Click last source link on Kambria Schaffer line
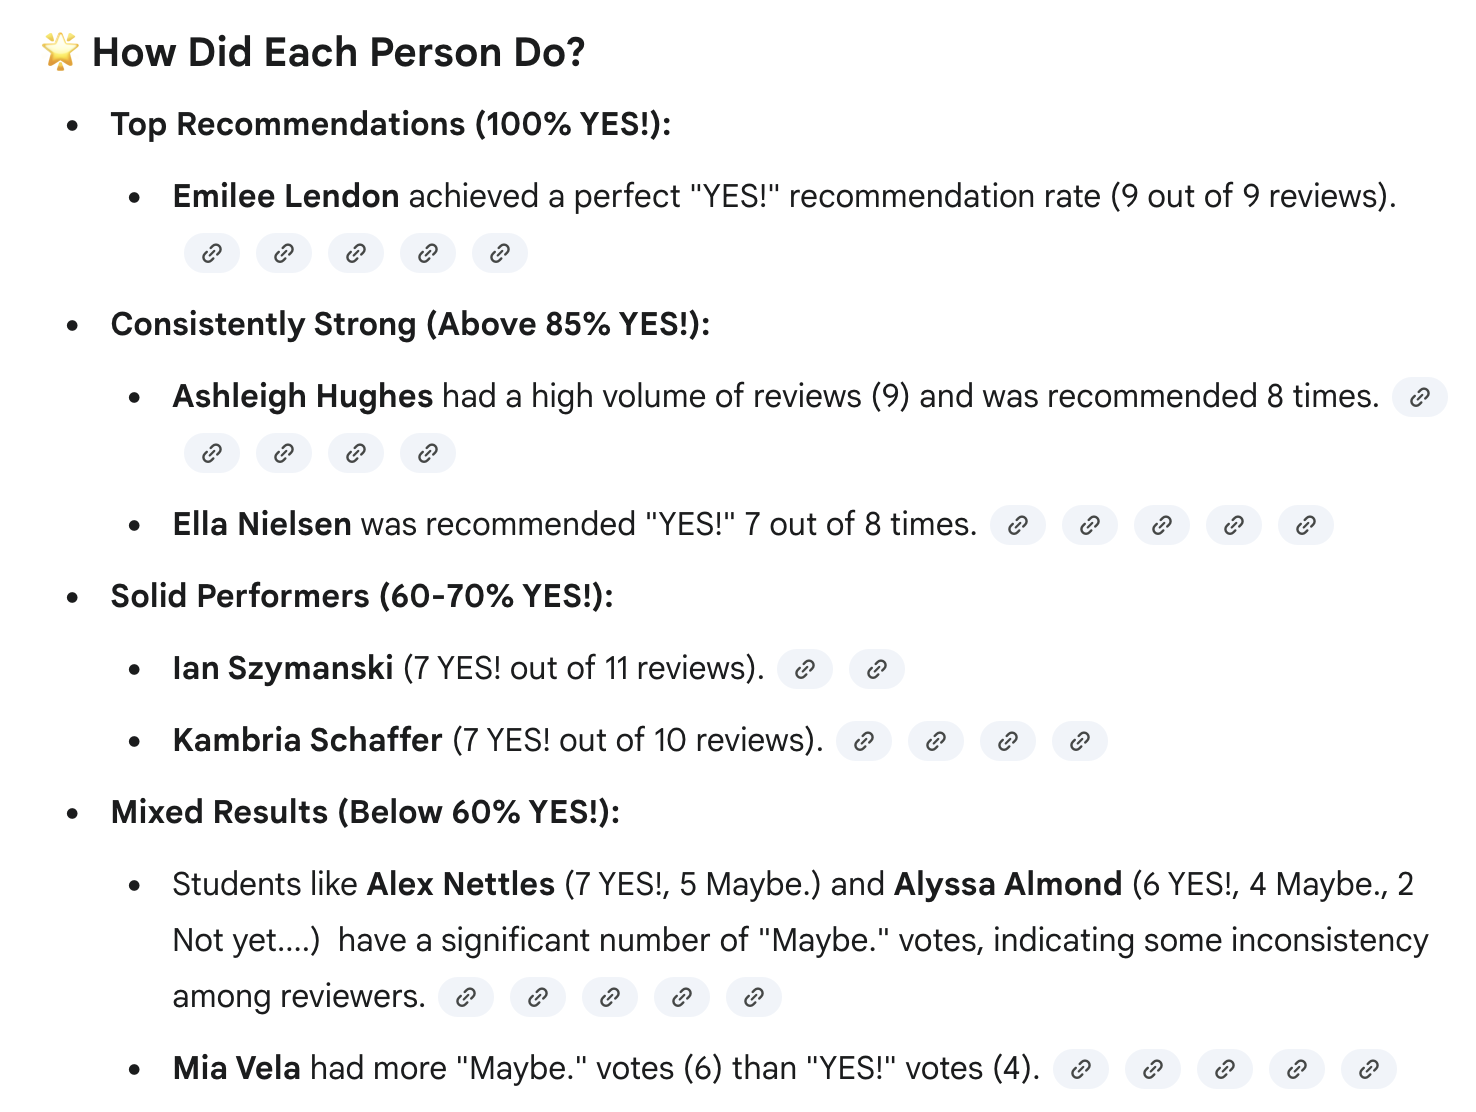The image size is (1476, 1112). tap(1080, 741)
